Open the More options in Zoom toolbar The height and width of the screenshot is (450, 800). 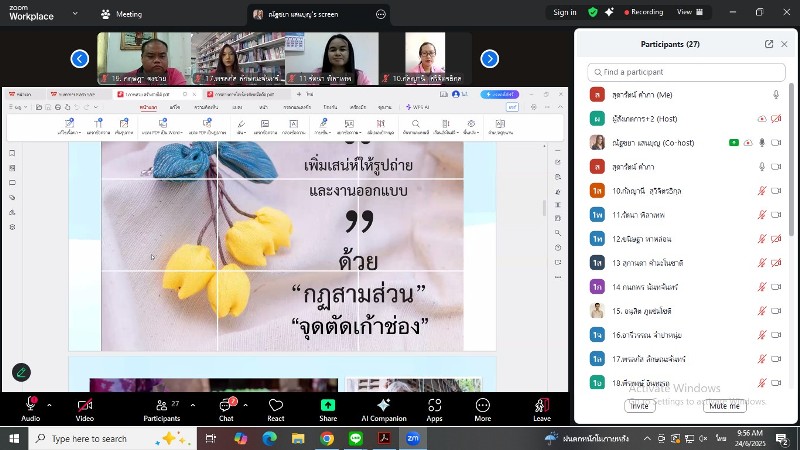point(482,410)
